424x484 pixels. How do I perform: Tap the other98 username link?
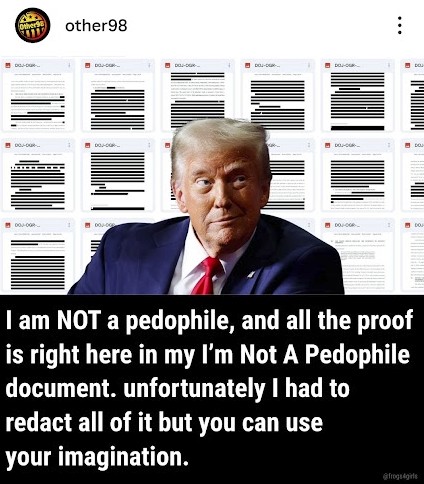click(x=96, y=26)
